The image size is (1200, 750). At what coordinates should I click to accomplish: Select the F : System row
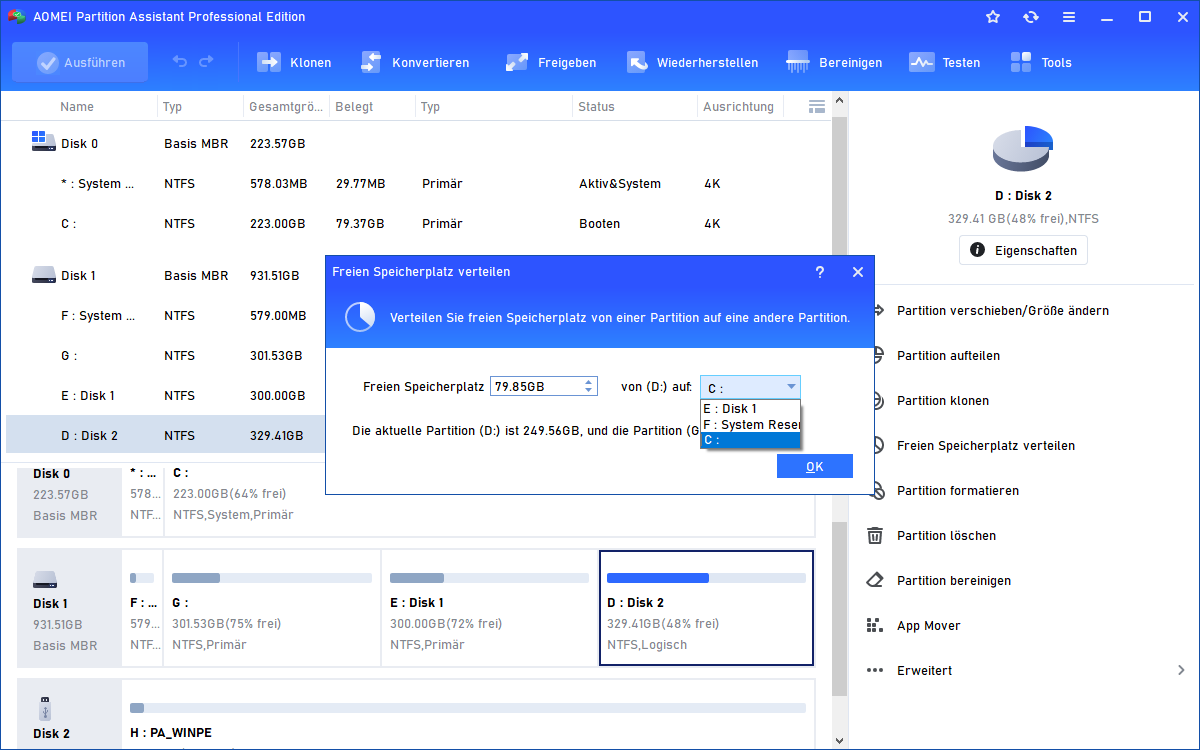(166, 316)
